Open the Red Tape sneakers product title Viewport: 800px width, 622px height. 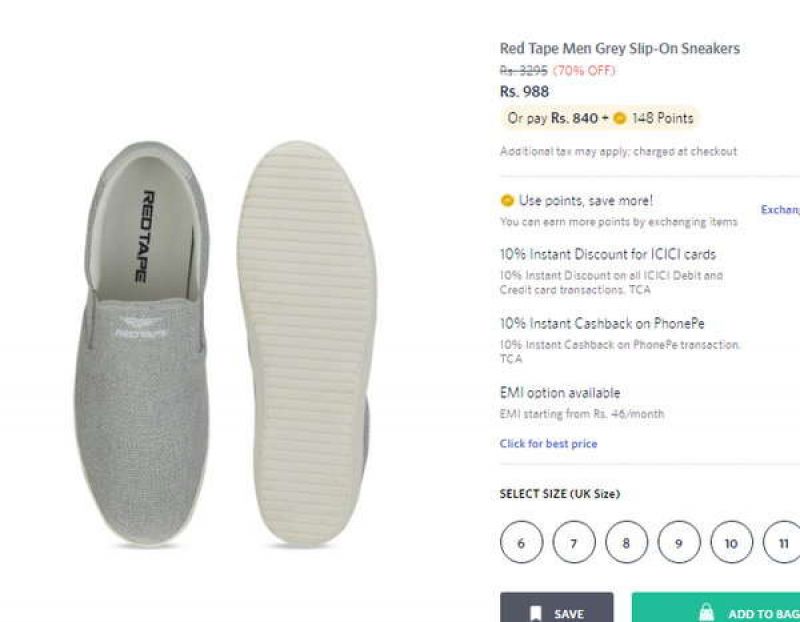[620, 48]
